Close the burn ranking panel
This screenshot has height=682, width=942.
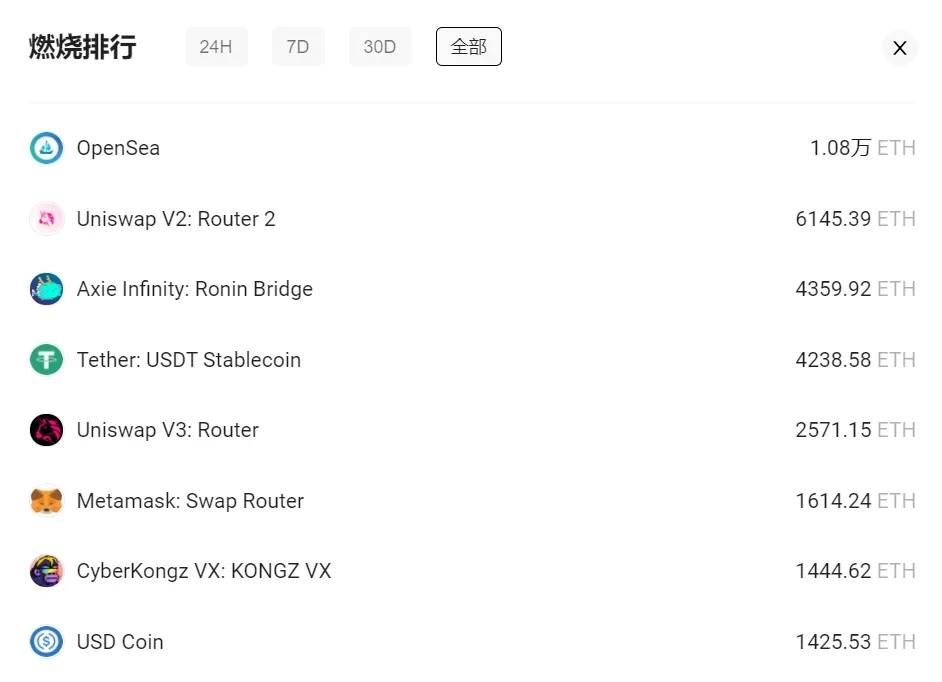(899, 48)
